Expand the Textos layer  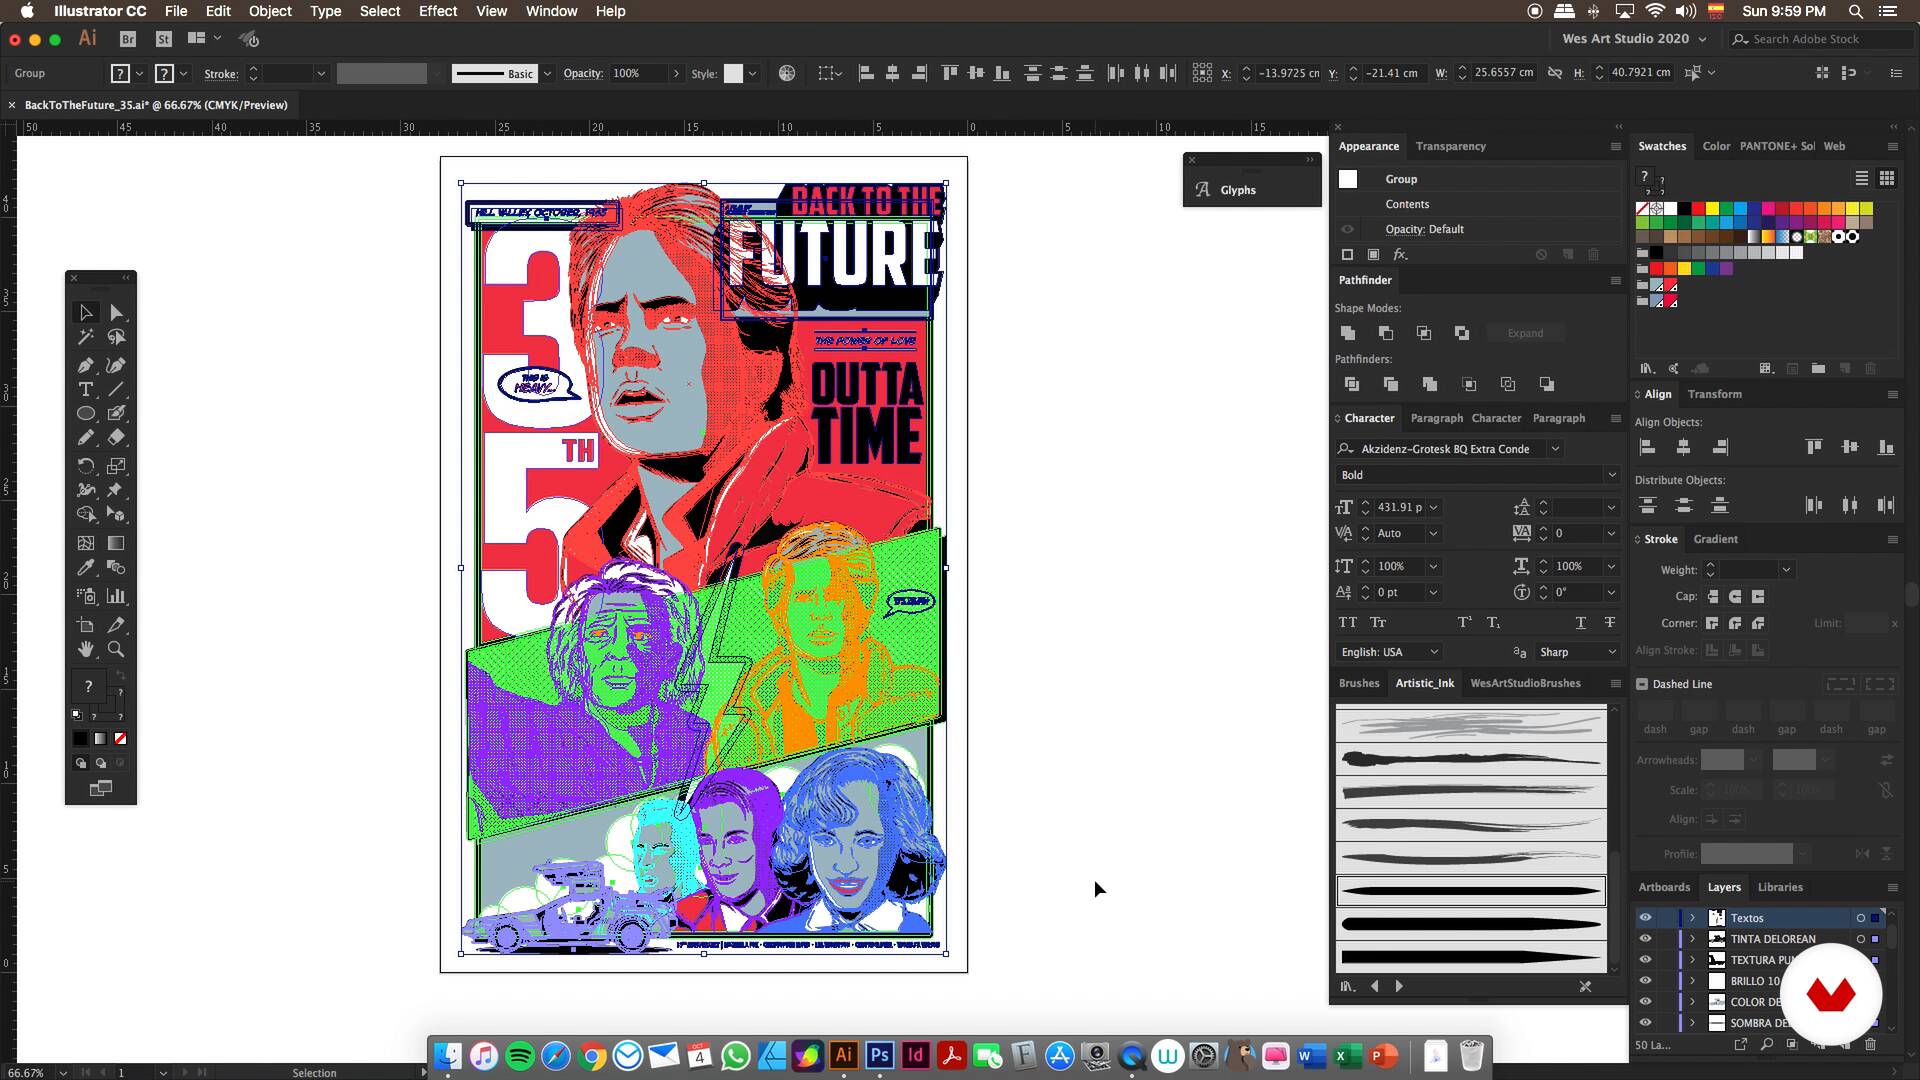click(1692, 918)
